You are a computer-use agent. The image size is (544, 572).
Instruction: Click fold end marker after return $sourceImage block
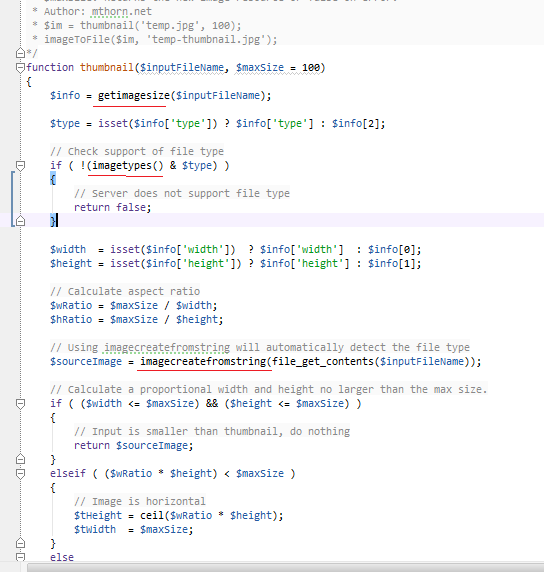click(20, 459)
